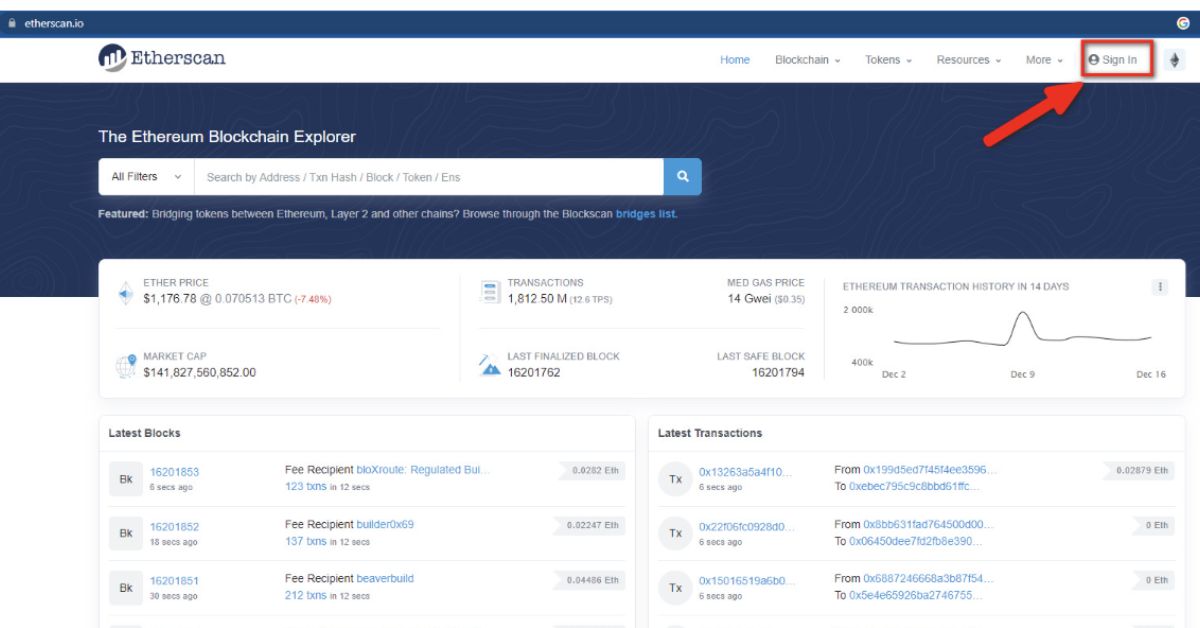Open sender address 0x8bb631fad764500d00...
1200x628 pixels.
(x=929, y=524)
